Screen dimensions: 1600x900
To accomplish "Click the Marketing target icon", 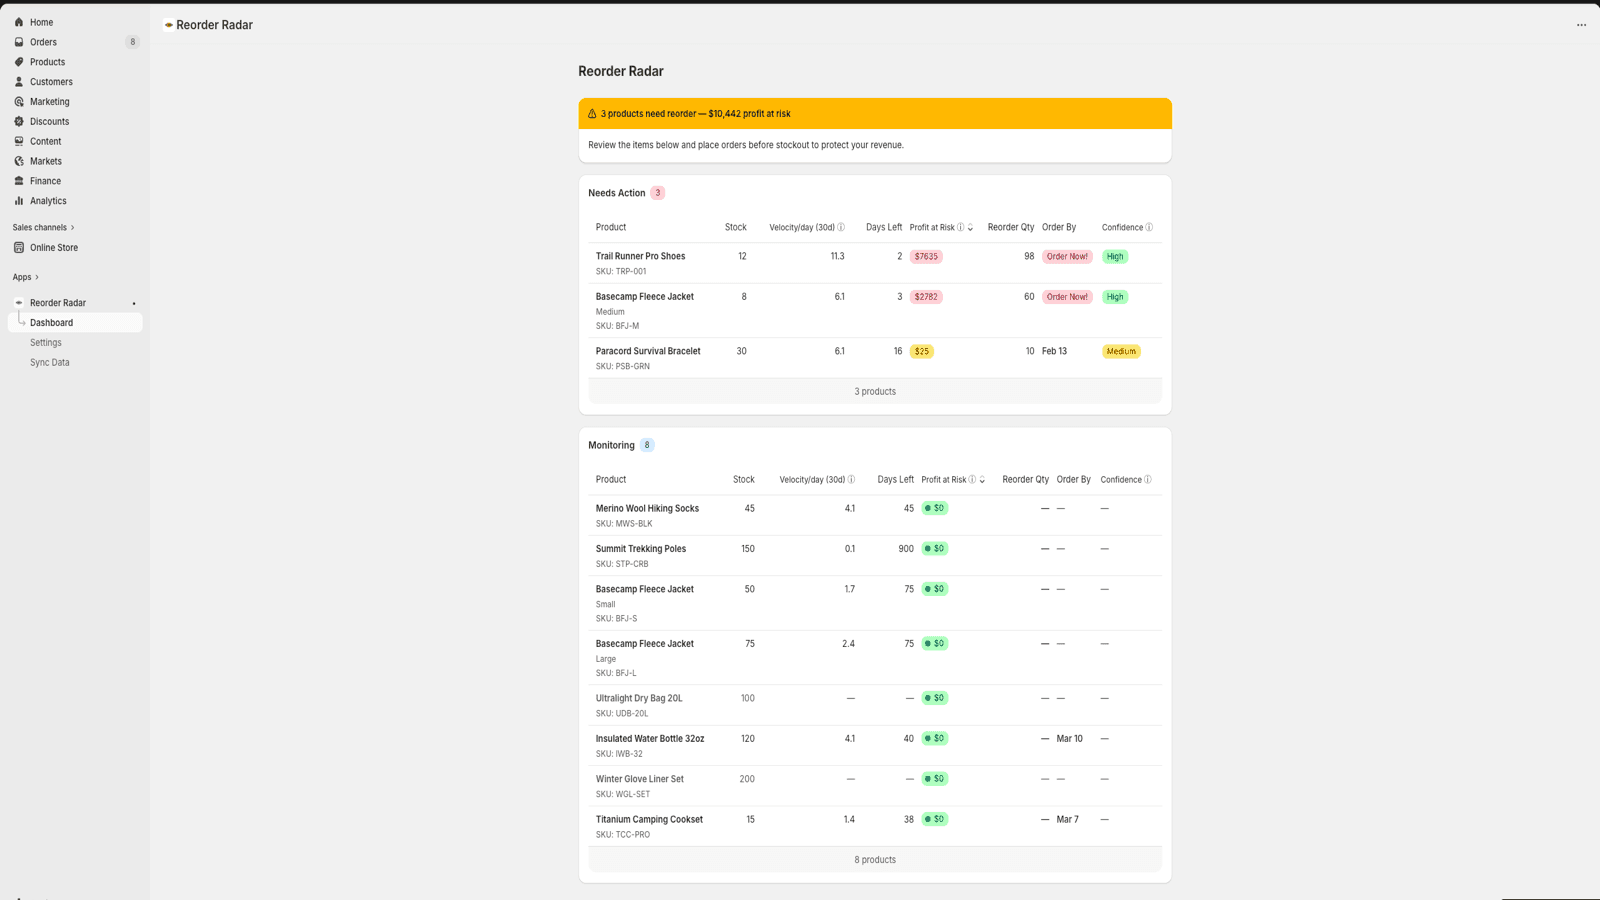I will pos(19,102).
